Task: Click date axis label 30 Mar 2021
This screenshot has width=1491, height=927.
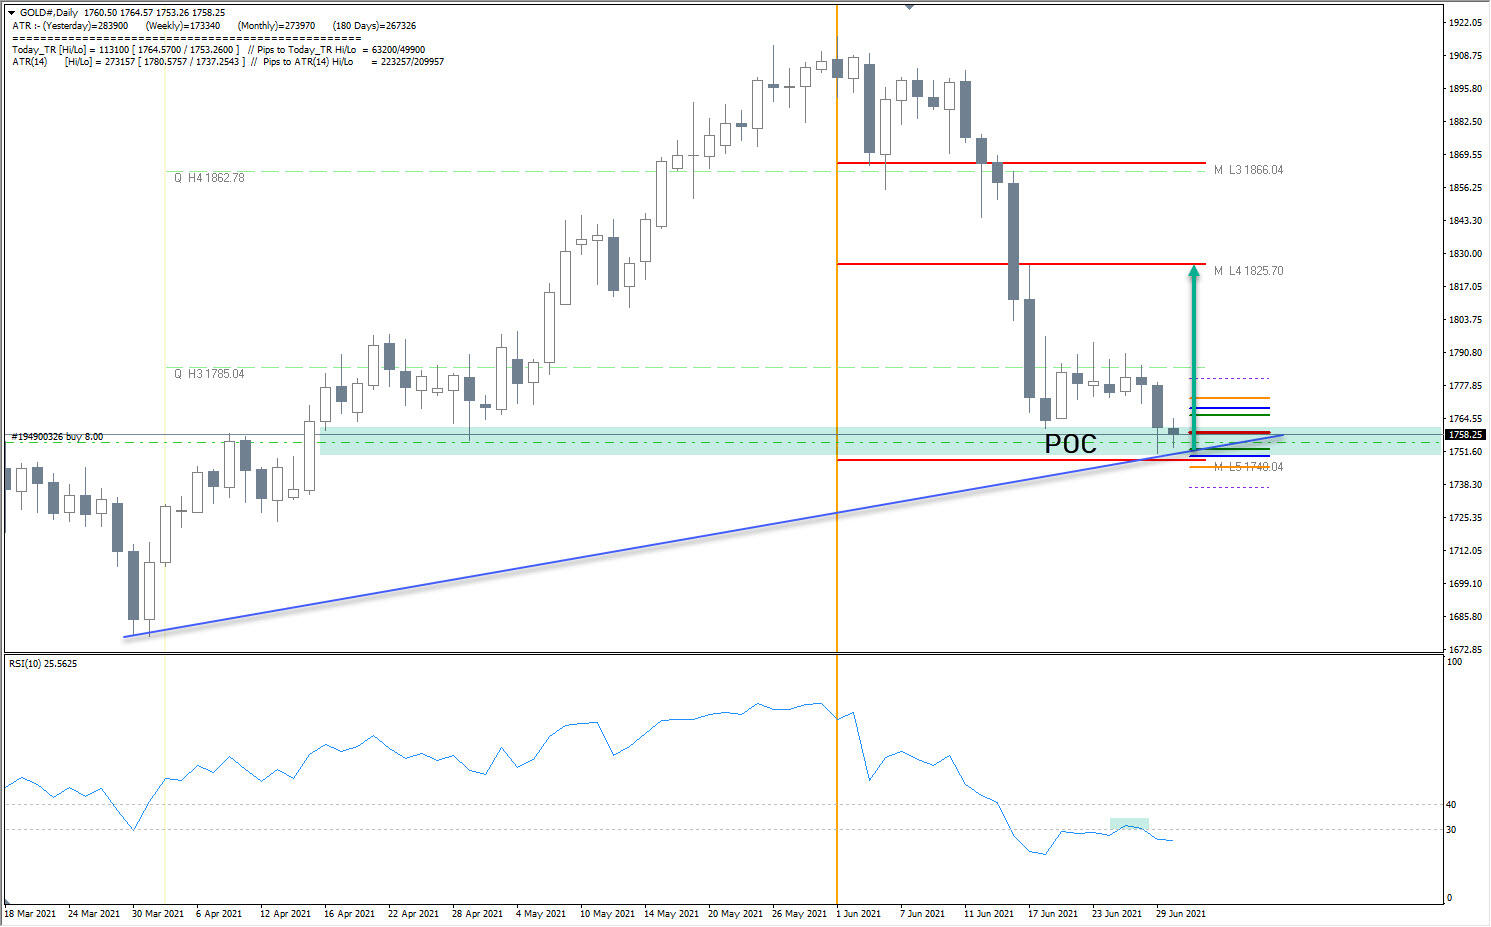Action: tap(157, 914)
